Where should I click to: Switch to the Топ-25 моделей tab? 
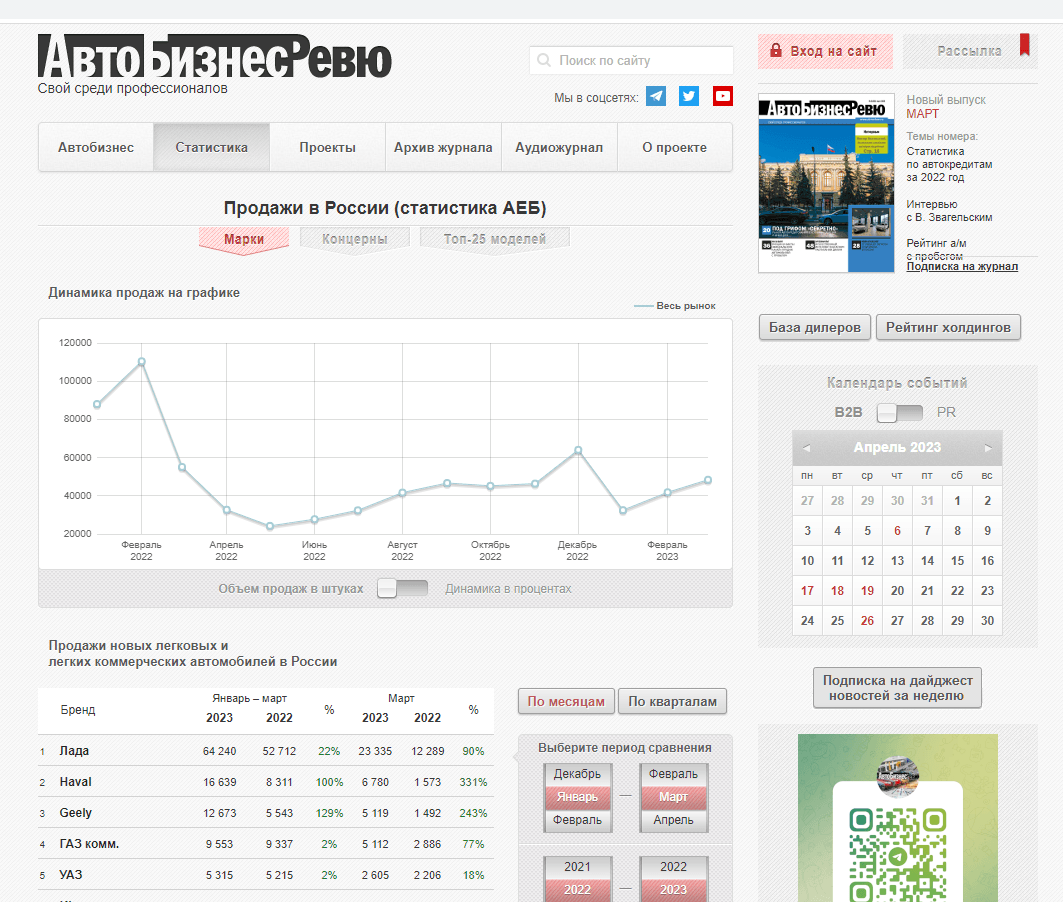495,240
